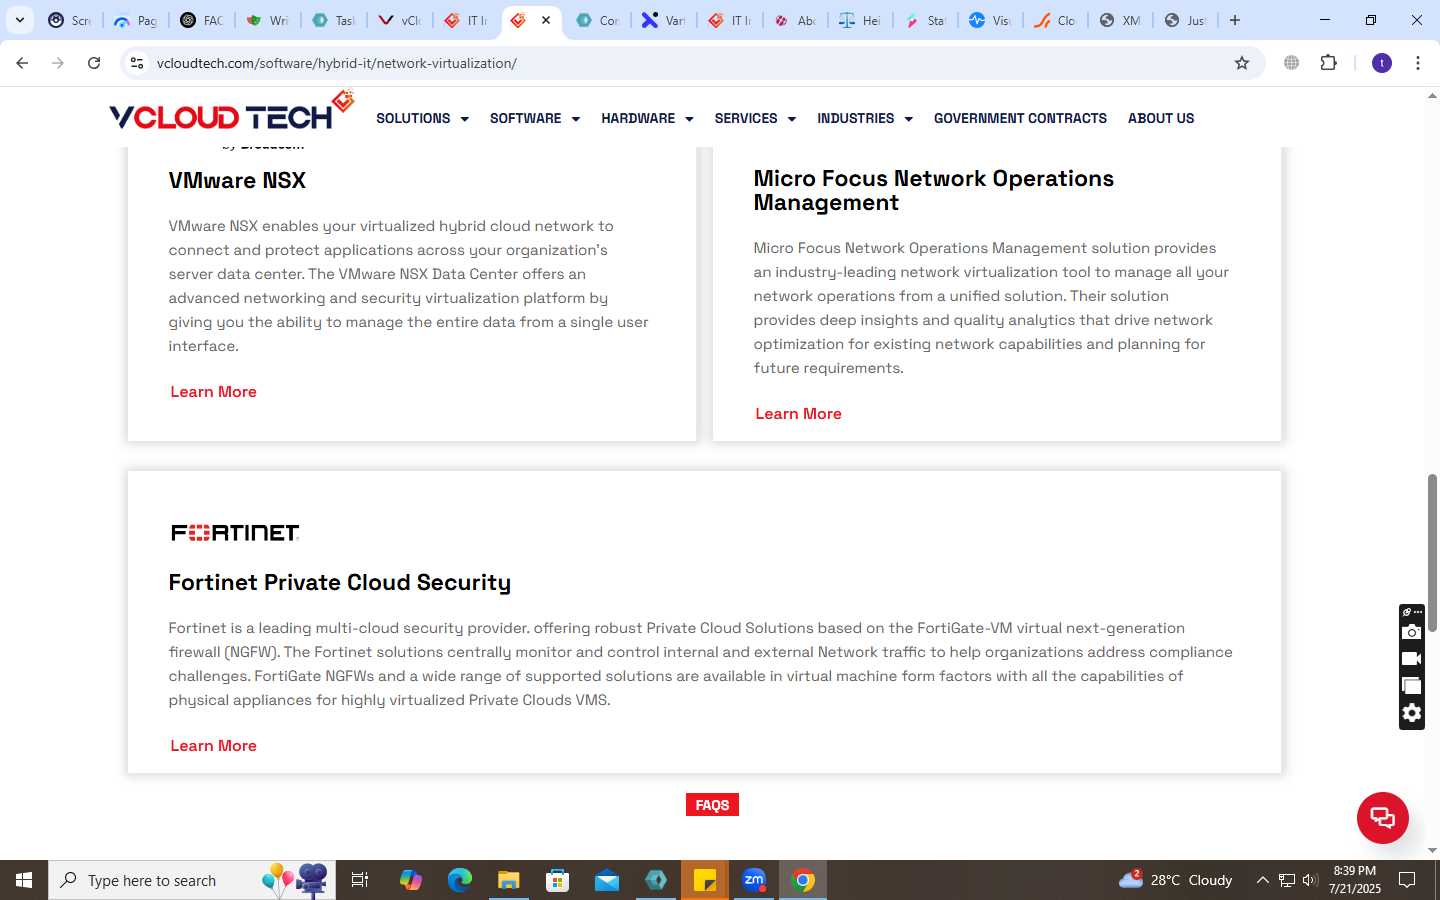Screen dimensions: 1440x900
Task: Click the camera screenshot icon on side widget
Action: 1411,632
